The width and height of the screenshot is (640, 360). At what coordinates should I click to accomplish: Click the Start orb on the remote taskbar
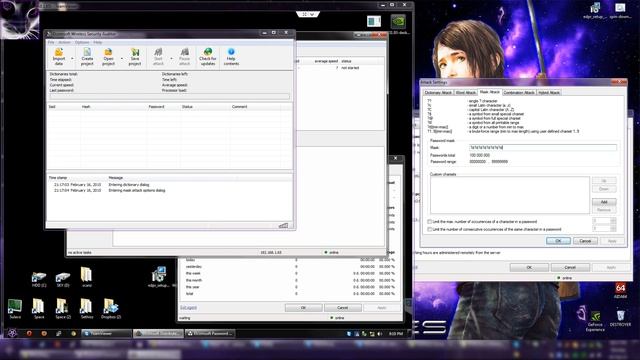pos(13,333)
